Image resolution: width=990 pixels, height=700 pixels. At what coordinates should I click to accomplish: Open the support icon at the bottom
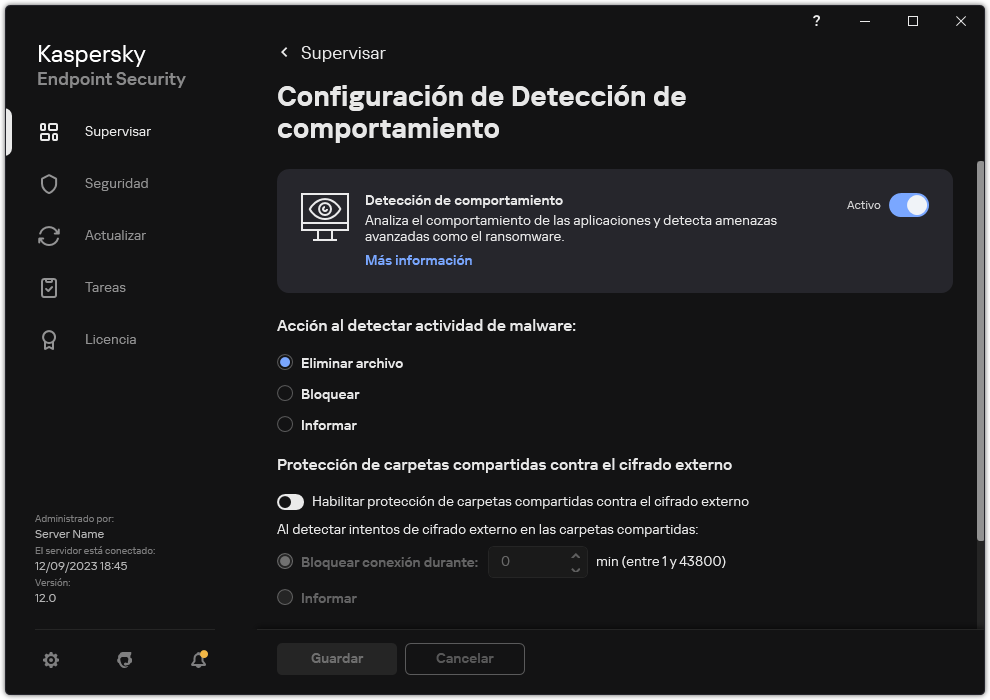[x=124, y=660]
